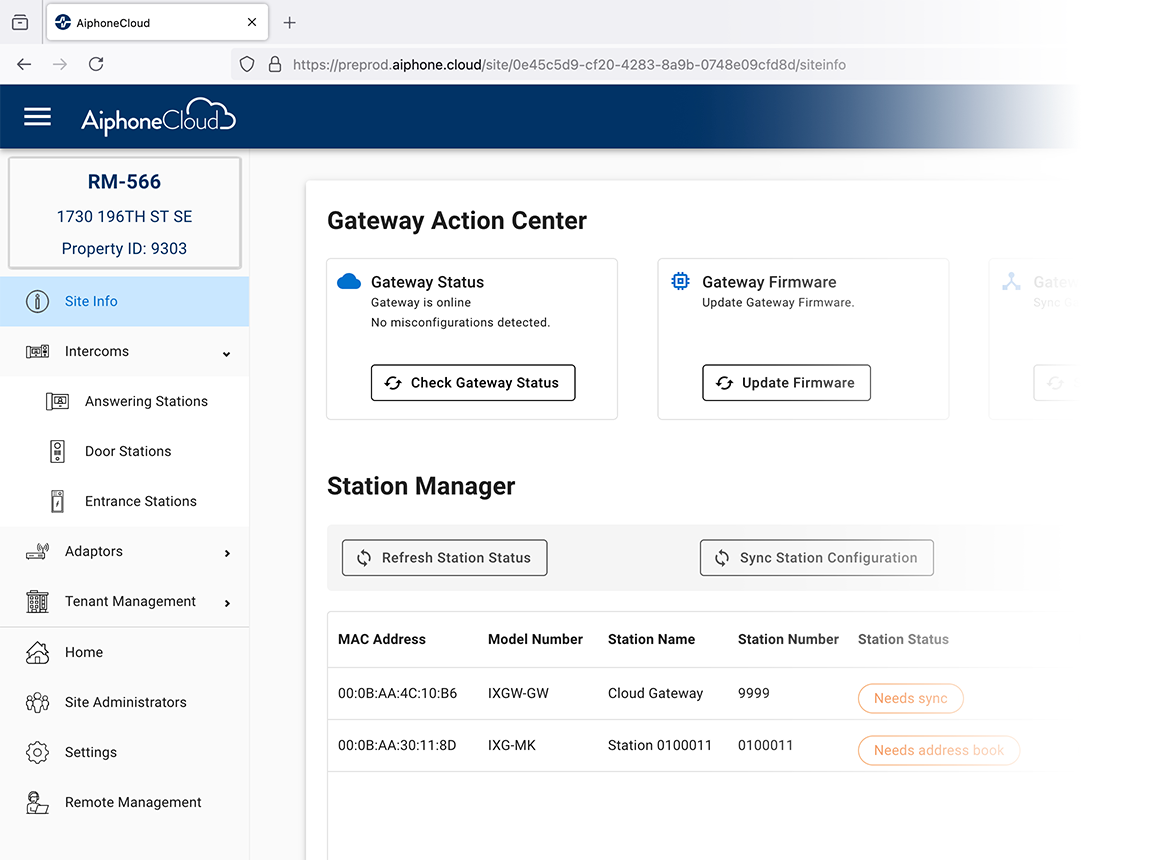This screenshot has width=1162, height=860.
Task: Click the Site Administrators people icon
Action: coord(37,702)
